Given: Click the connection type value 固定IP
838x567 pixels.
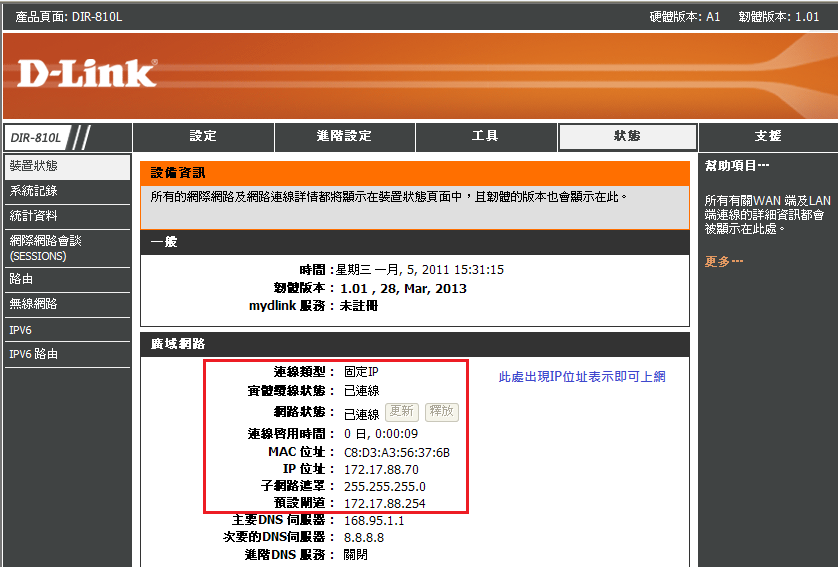Looking at the screenshot, I should point(361,372).
